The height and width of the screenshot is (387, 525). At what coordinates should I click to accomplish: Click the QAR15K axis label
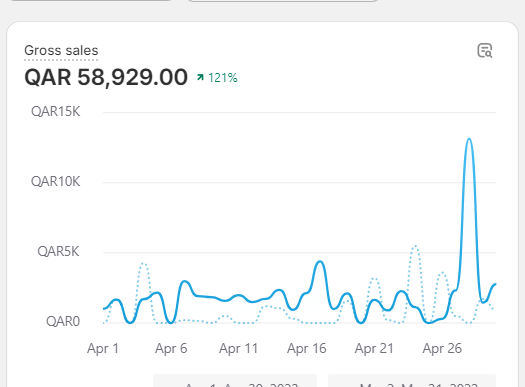[x=56, y=111]
